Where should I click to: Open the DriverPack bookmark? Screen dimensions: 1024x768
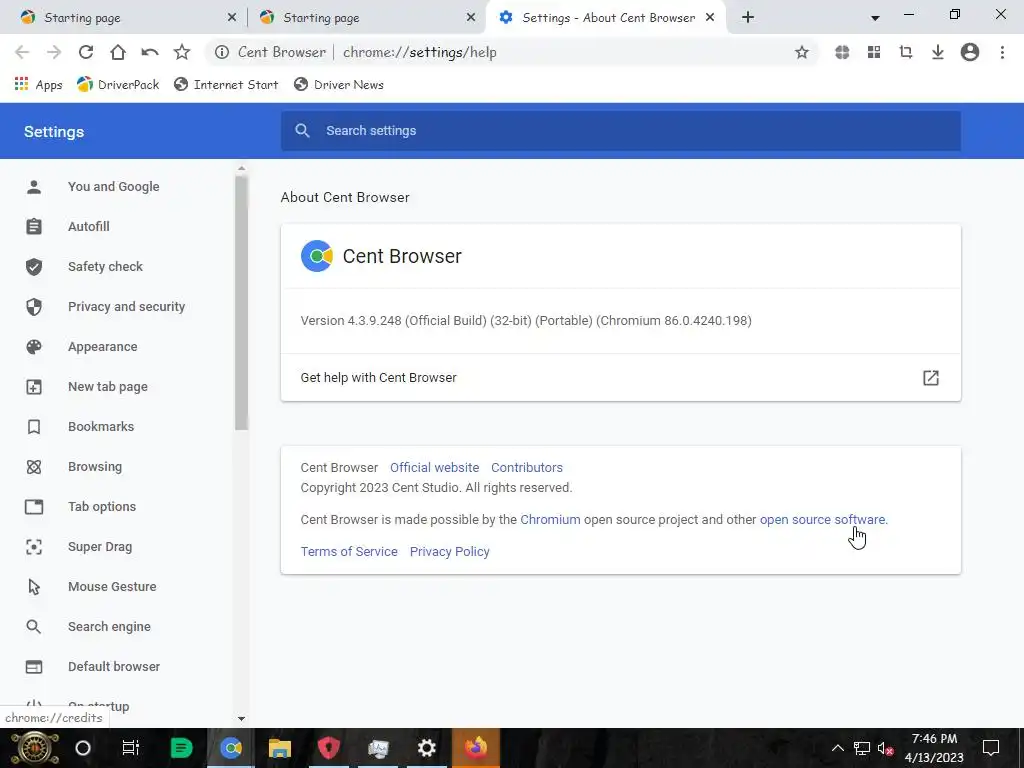[x=118, y=84]
